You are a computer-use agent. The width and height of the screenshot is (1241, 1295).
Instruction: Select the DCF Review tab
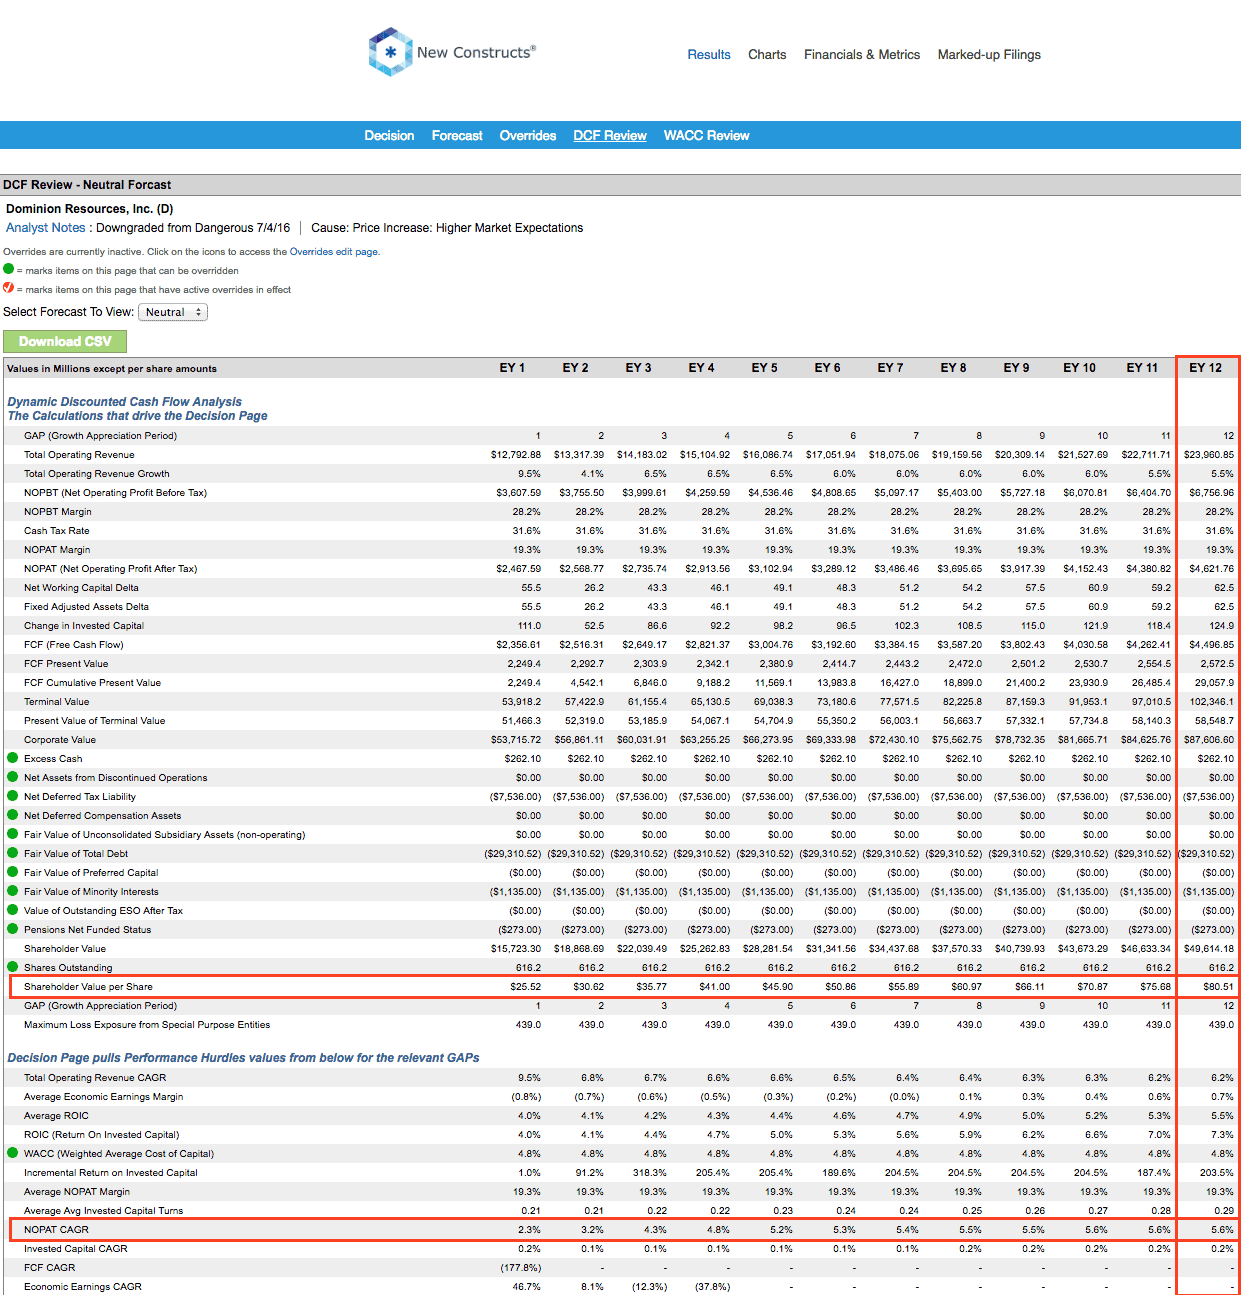point(610,136)
